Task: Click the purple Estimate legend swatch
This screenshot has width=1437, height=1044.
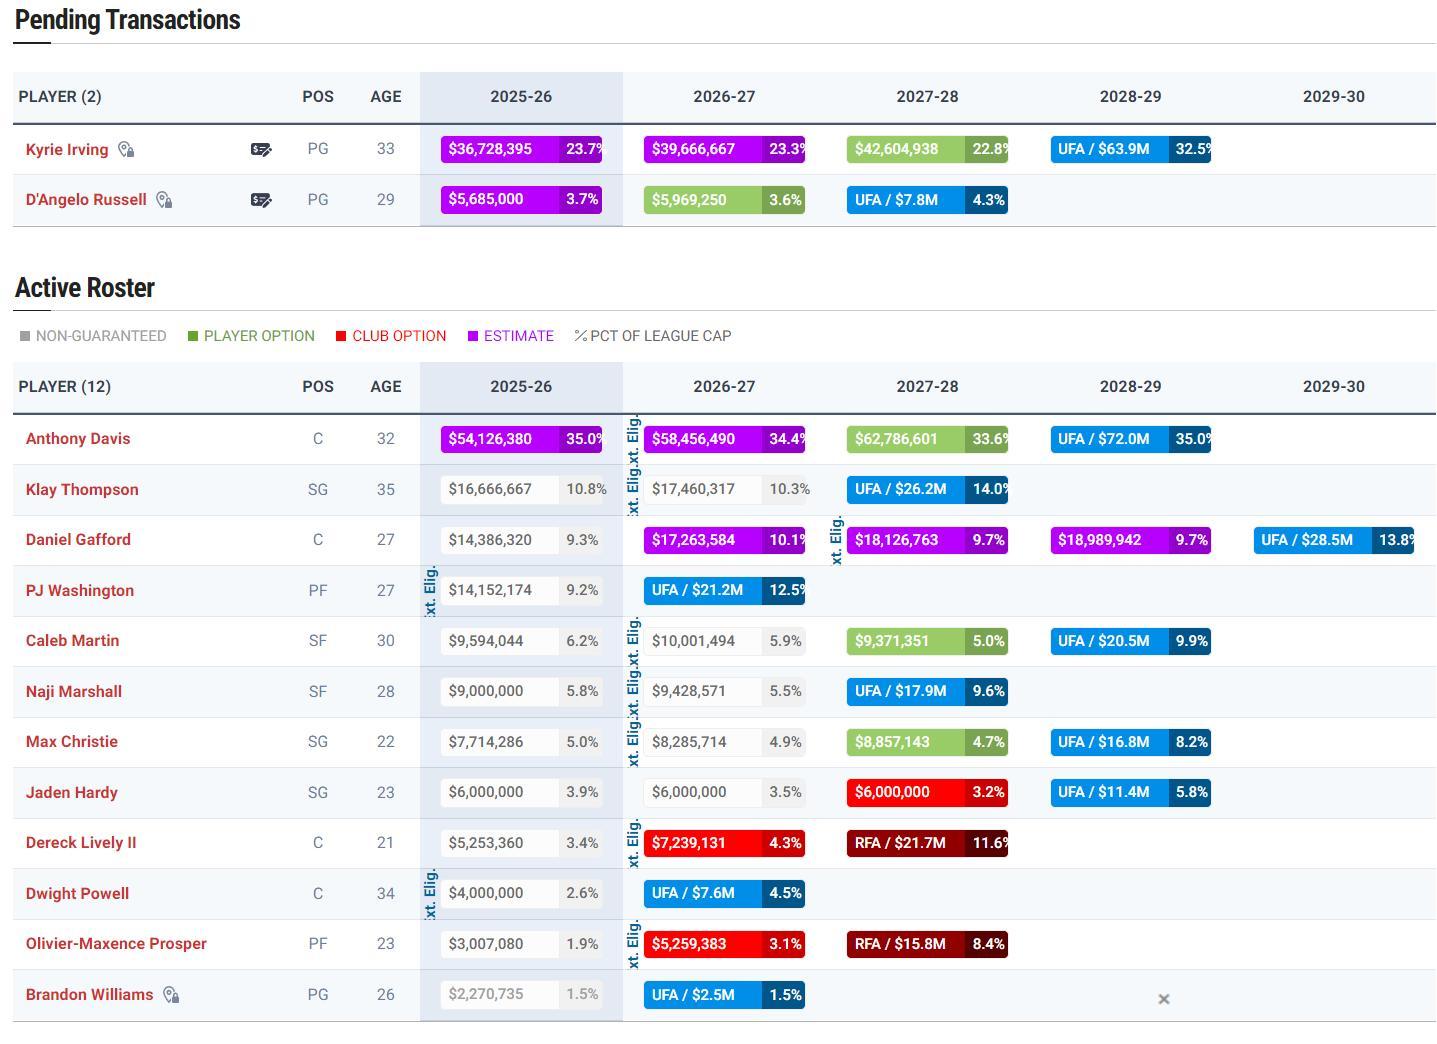Action: [473, 336]
